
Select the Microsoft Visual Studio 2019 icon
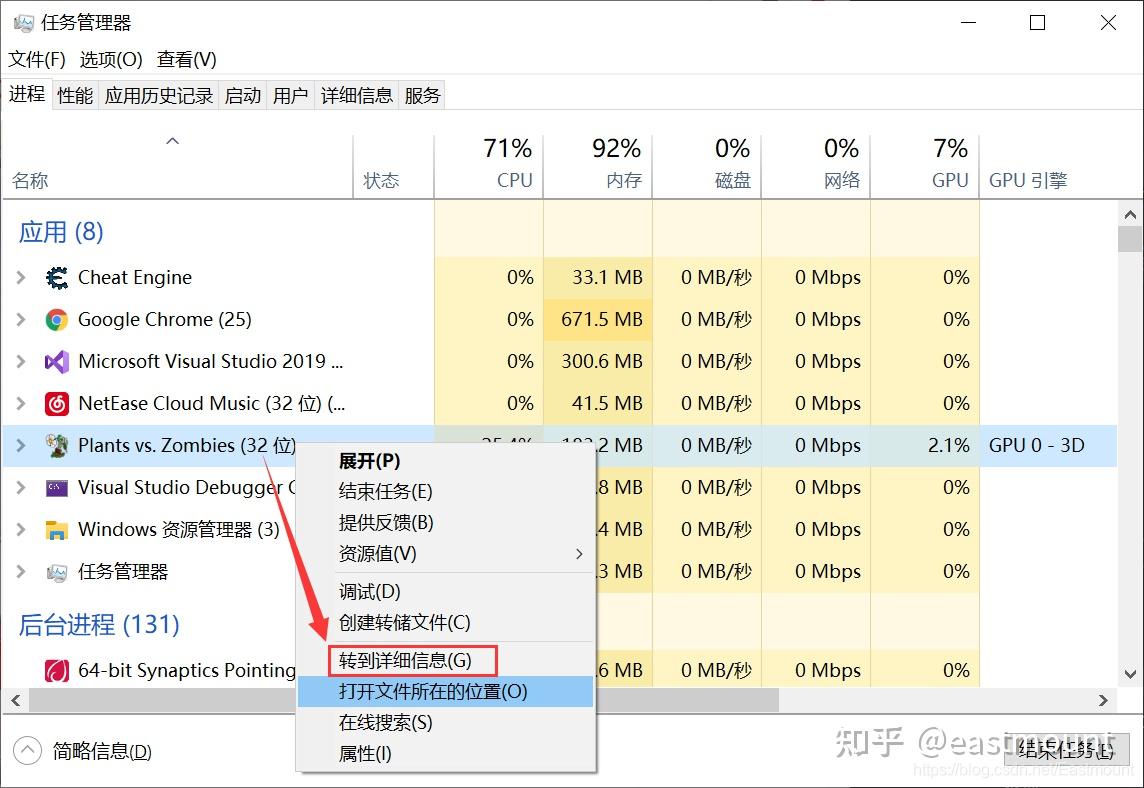click(x=57, y=361)
